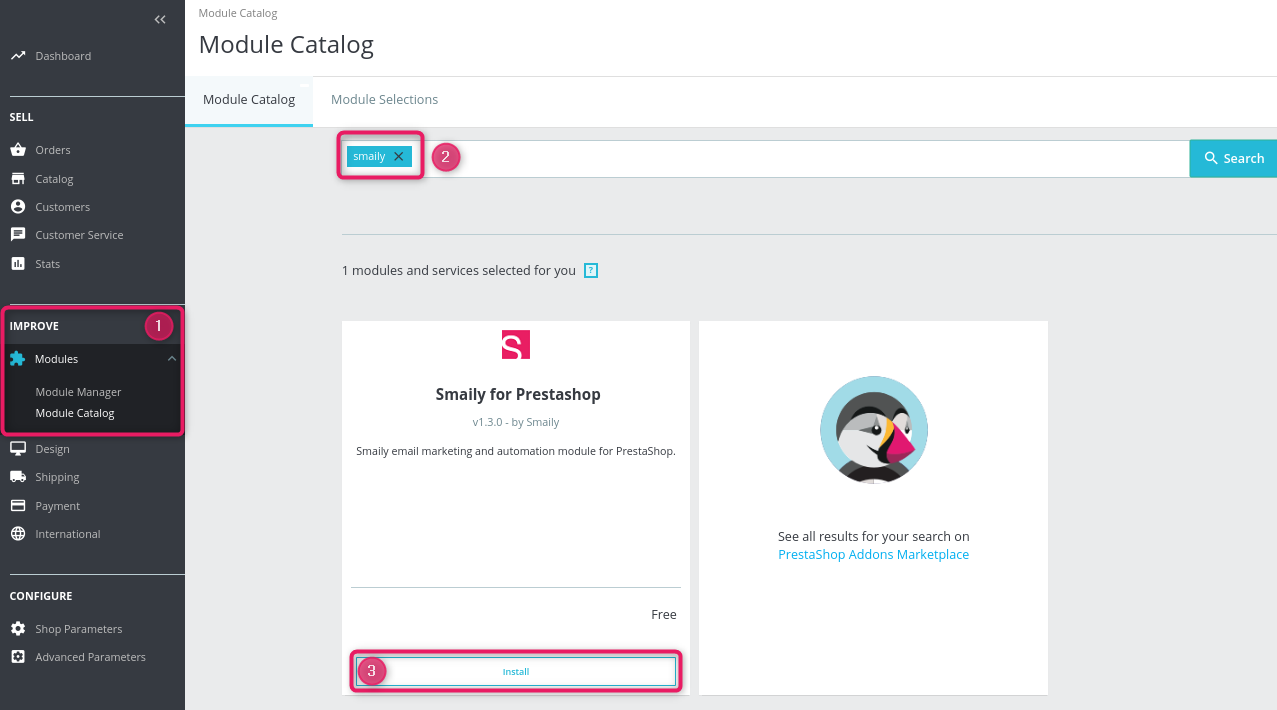Install the Smaily for Prestashop module
This screenshot has height=710, width=1277.
click(516, 671)
